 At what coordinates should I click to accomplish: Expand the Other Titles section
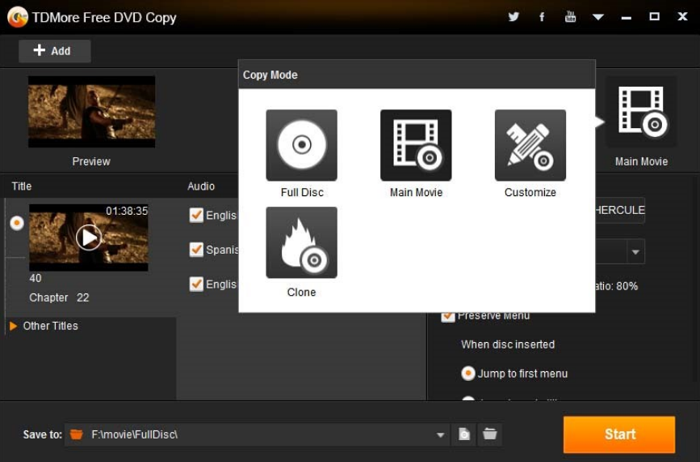14,326
